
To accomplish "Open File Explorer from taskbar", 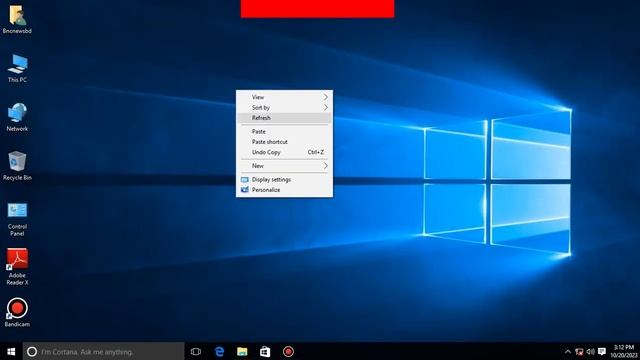I will [242, 351].
